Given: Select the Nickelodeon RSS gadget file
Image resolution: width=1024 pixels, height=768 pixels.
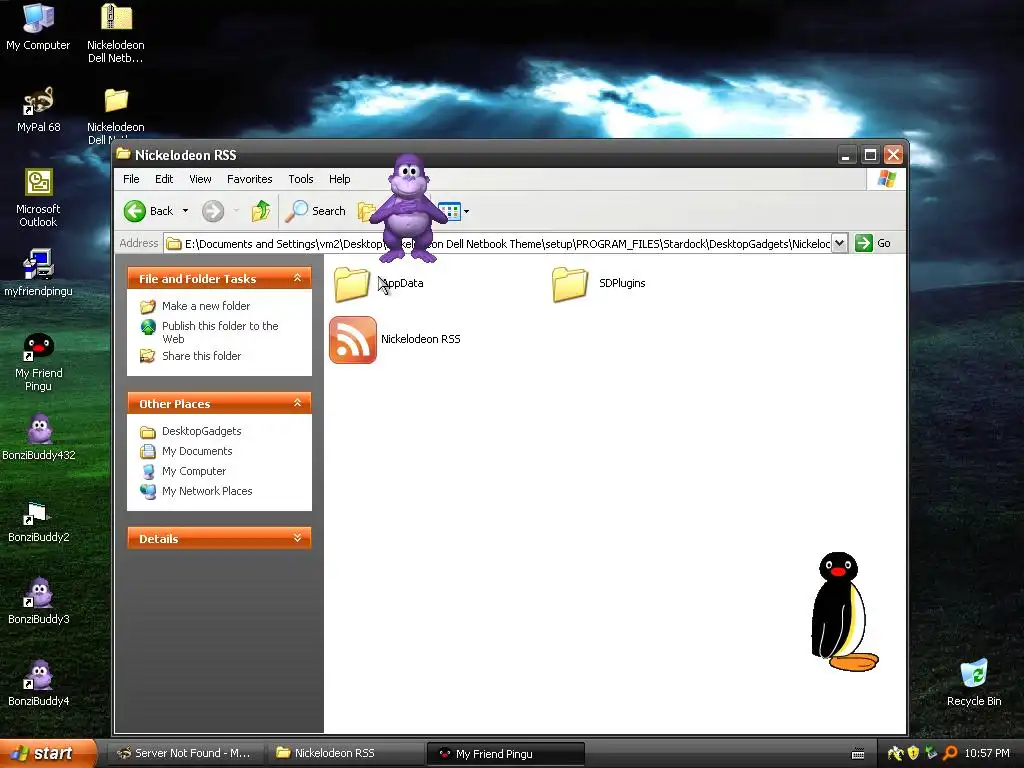Looking at the screenshot, I should (x=395, y=340).
